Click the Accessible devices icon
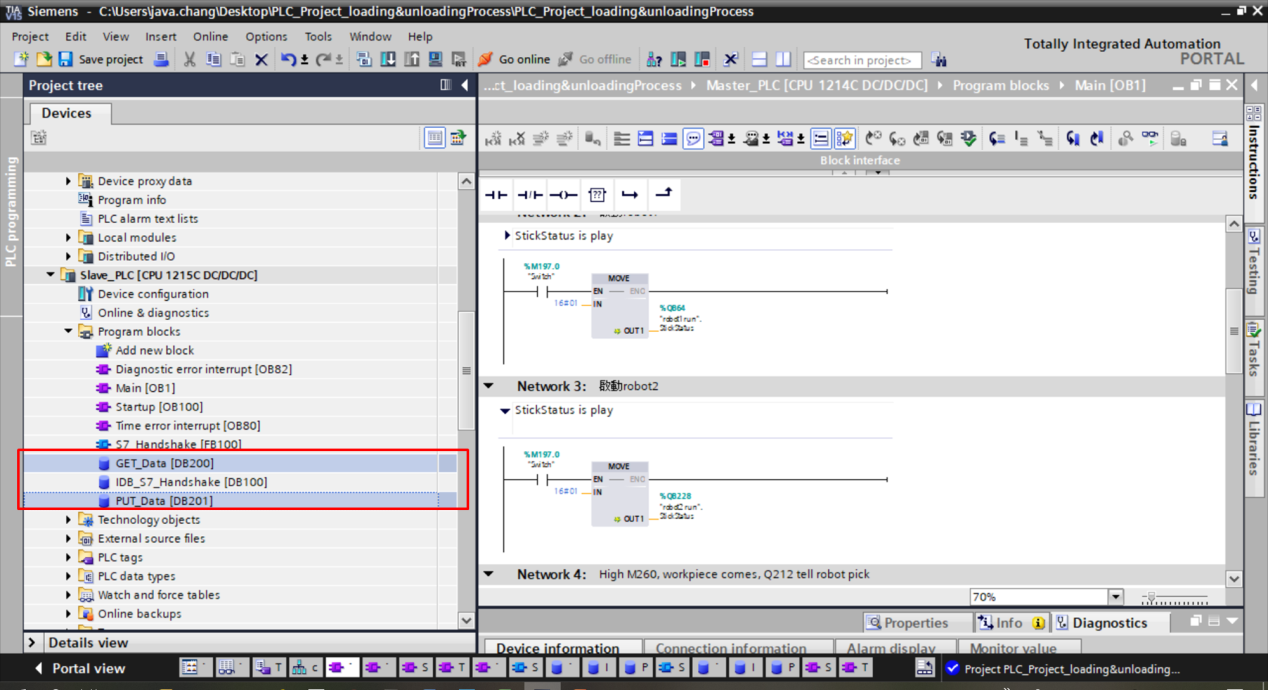Image resolution: width=1268 pixels, height=690 pixels. [x=654, y=60]
